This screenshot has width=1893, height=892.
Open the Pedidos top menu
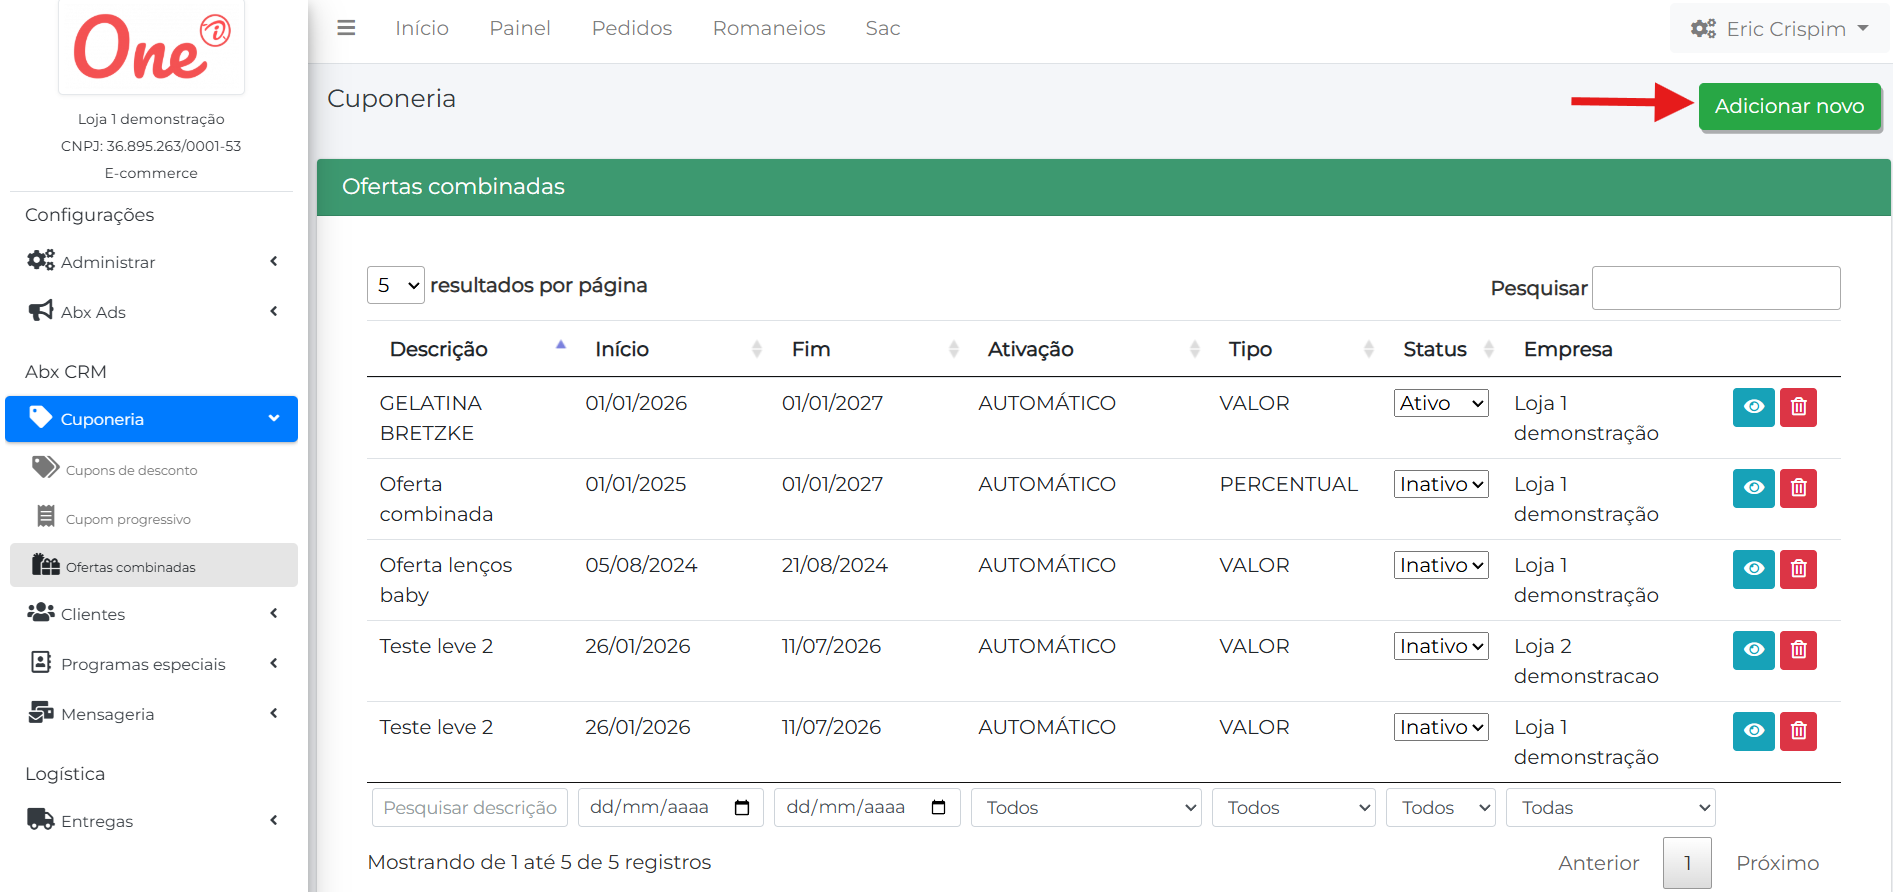pos(631,28)
